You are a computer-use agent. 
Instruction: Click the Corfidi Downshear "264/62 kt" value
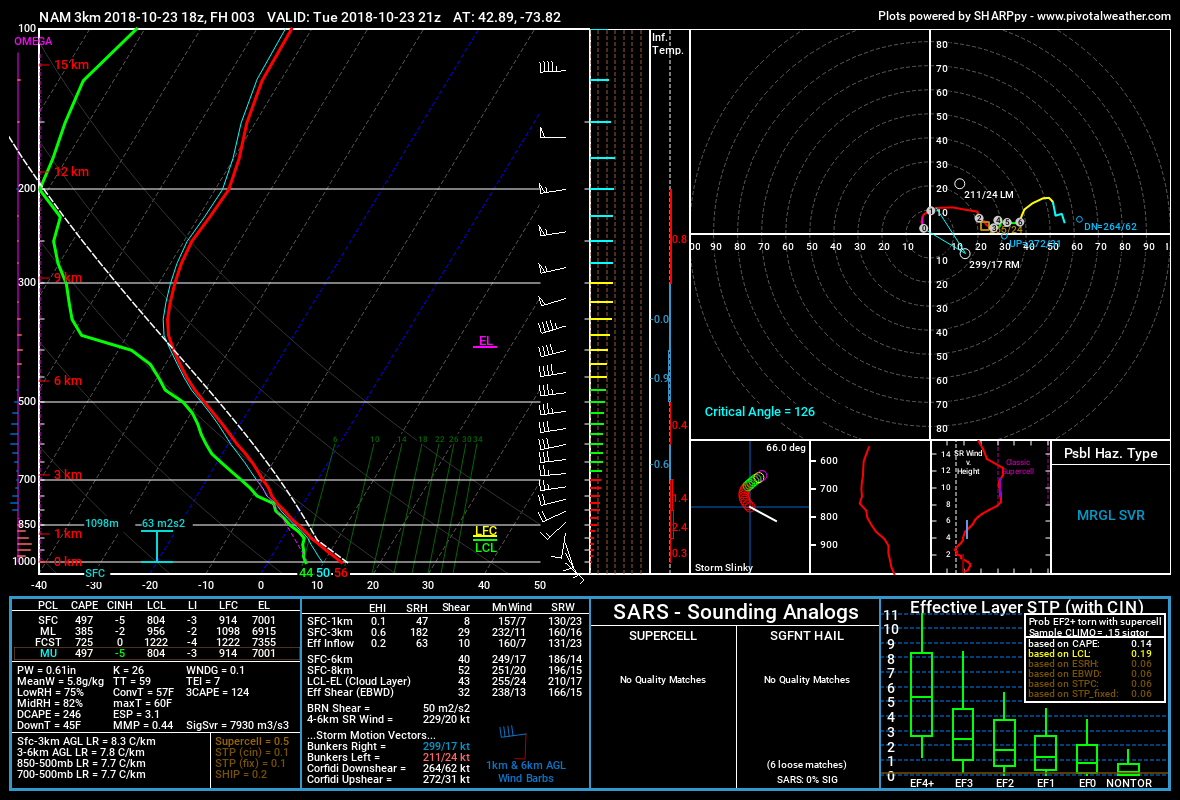[446, 768]
